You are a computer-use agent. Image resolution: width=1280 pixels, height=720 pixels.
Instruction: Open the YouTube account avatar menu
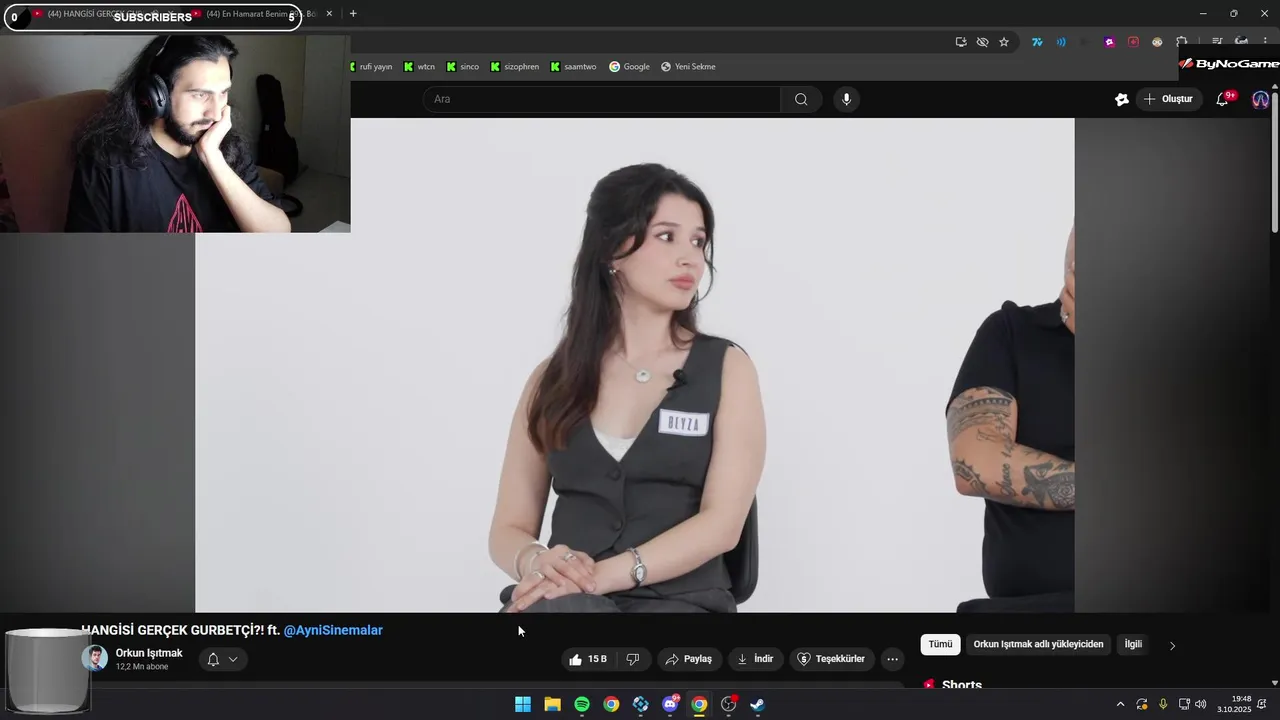1260,99
